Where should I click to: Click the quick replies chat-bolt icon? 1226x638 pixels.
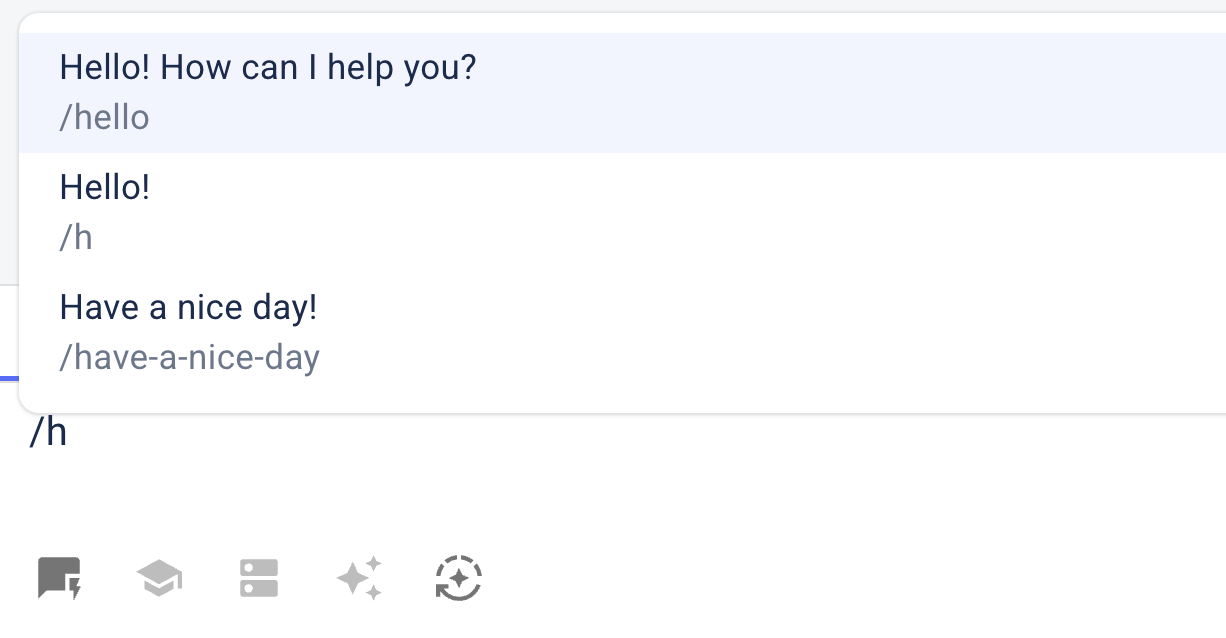pyautogui.click(x=59, y=578)
